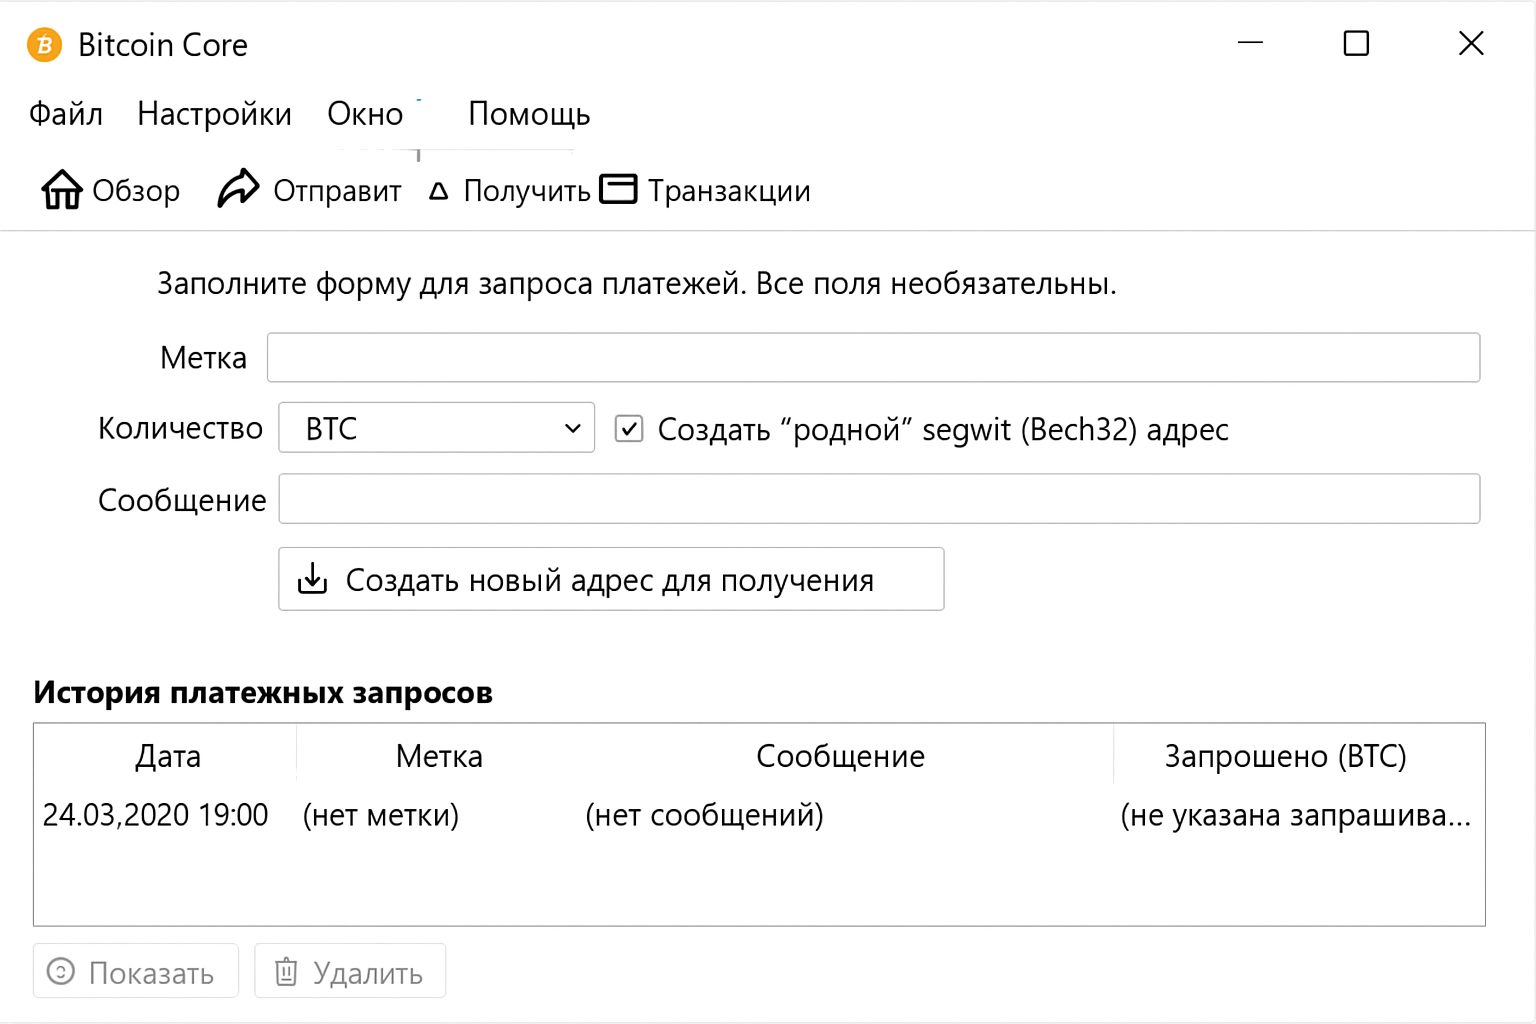Screen dimensions: 1536x1024
Task: Sort by Запрошено (BTC) column header
Action: coord(1285,756)
